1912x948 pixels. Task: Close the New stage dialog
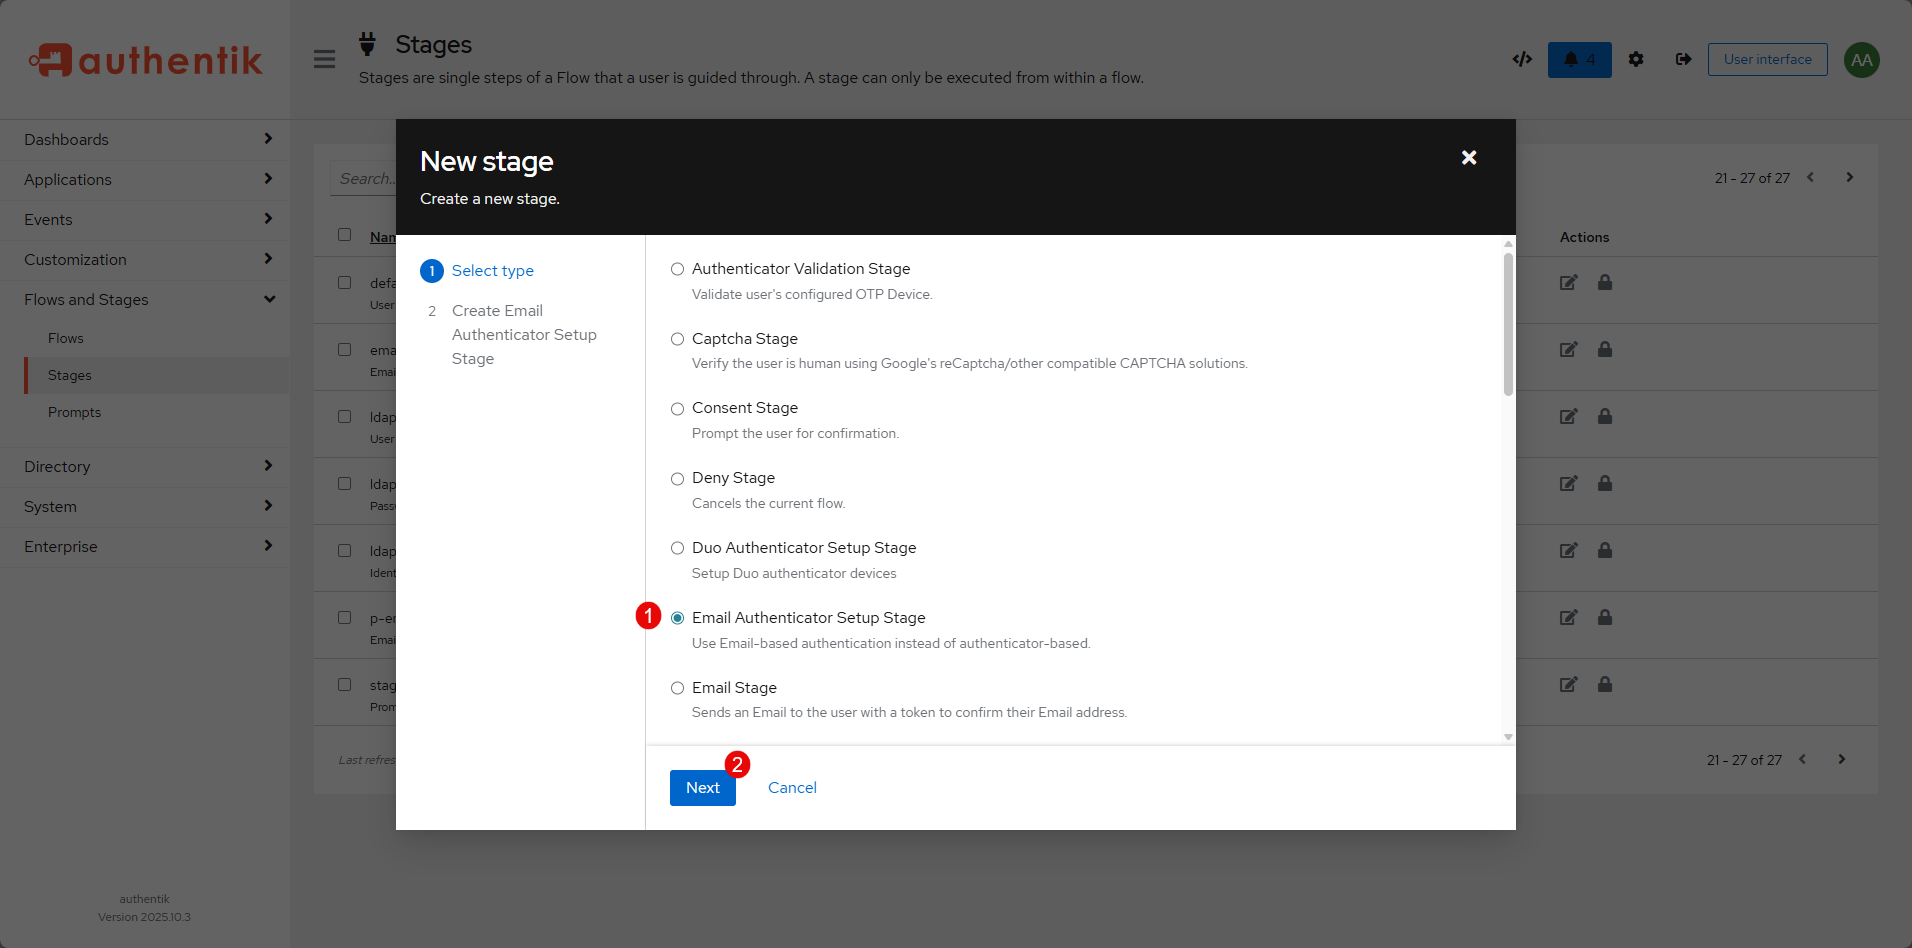(x=1468, y=158)
